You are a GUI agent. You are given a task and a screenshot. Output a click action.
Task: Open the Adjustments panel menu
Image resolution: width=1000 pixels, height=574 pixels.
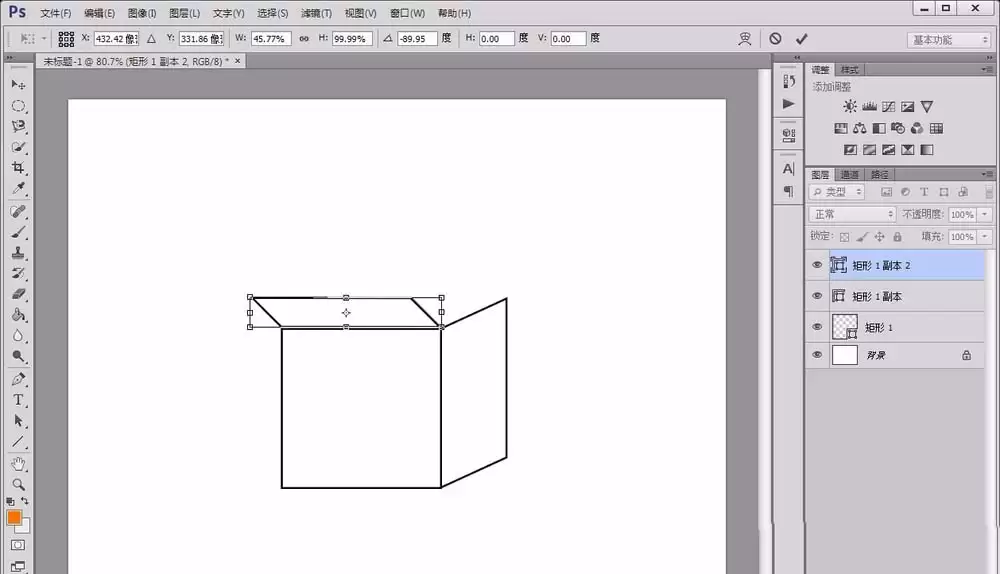click(987, 69)
